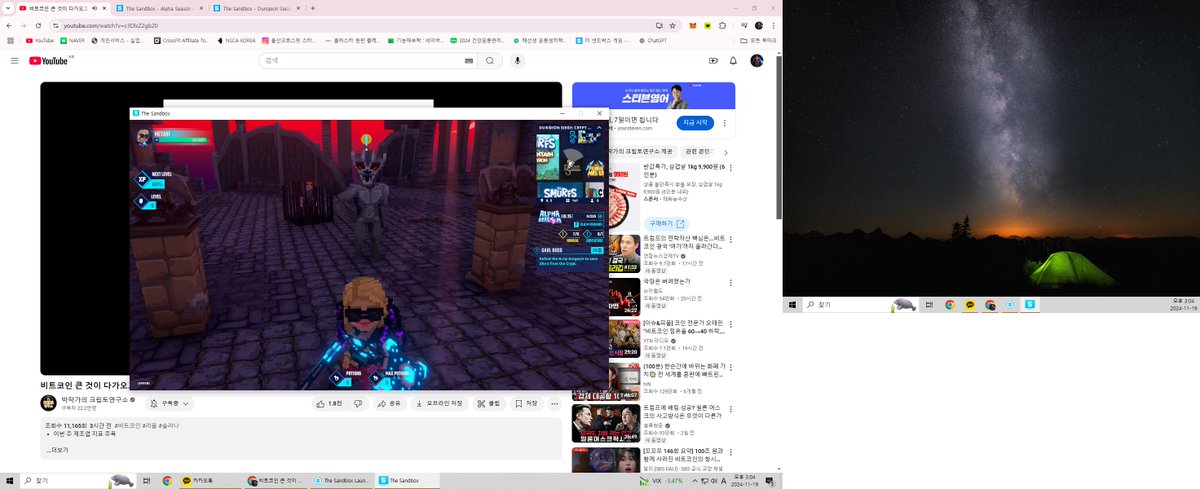Click the Level diamond icon in Sandbox
The width and height of the screenshot is (1200, 489).
click(141, 201)
